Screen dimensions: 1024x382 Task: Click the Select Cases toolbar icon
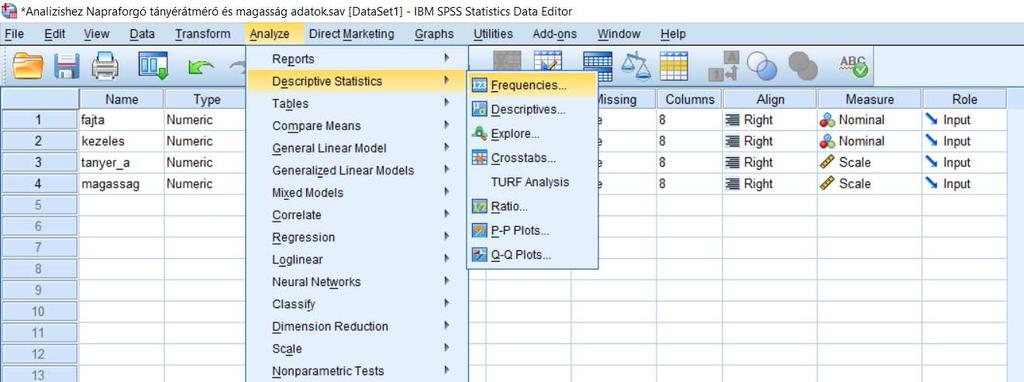pos(673,67)
